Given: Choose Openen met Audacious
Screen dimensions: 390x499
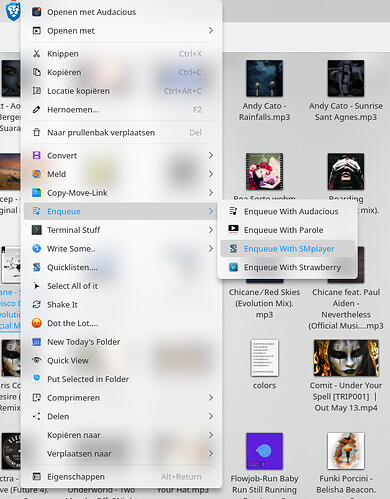Looking at the screenshot, I should click(x=121, y=12).
